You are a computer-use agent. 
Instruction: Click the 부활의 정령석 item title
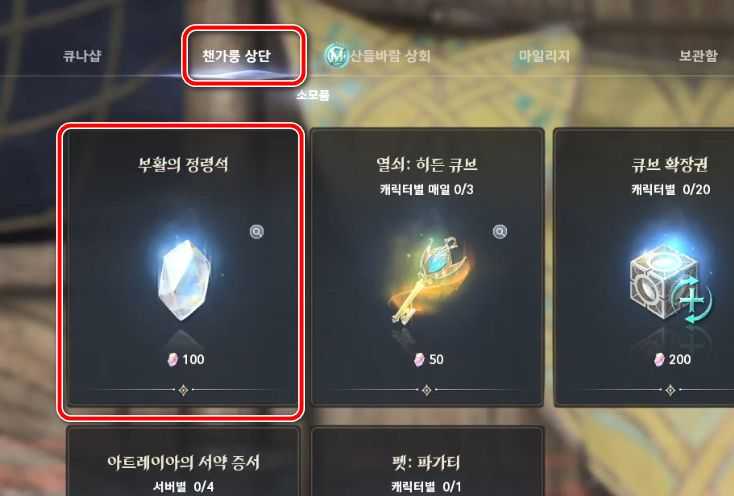pyautogui.click(x=183, y=165)
